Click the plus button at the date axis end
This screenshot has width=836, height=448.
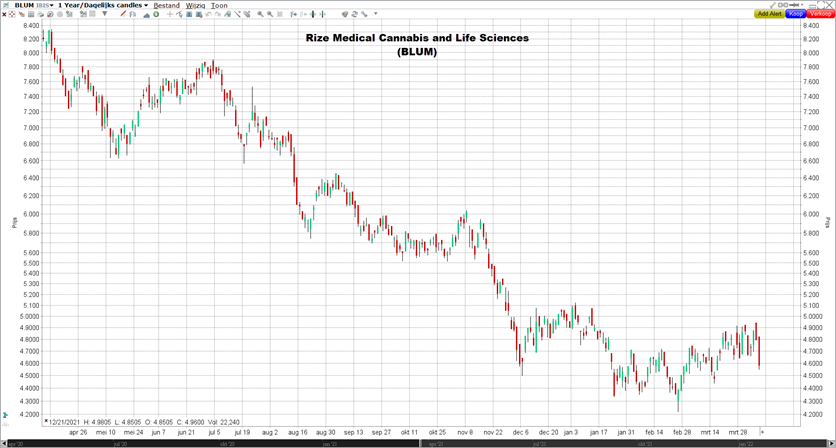coord(762,431)
